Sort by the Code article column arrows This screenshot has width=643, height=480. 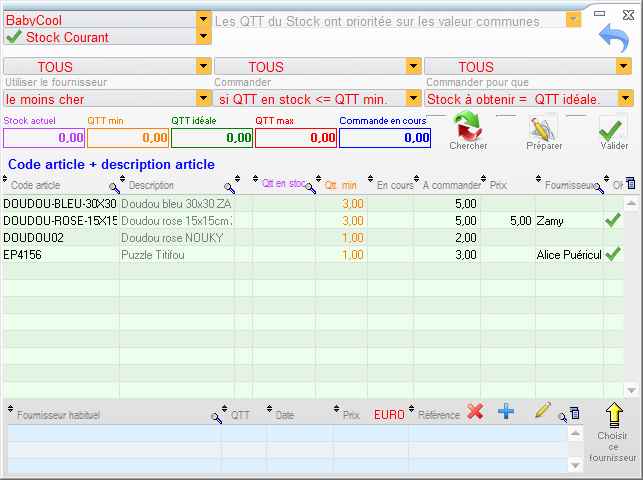[x=5, y=179]
